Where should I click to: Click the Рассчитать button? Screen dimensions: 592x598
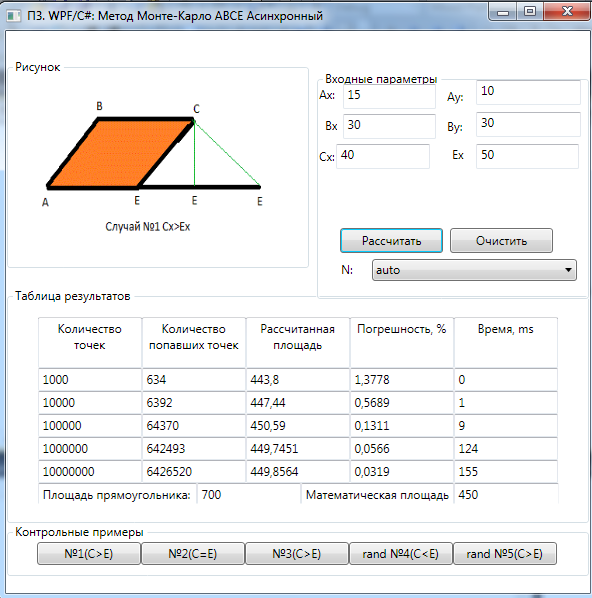tap(391, 241)
